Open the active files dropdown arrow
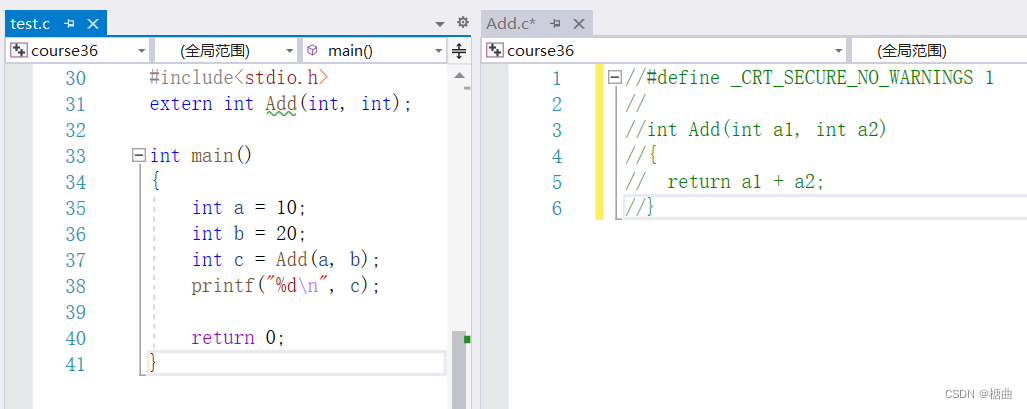This screenshot has height=409, width=1027. (x=440, y=24)
